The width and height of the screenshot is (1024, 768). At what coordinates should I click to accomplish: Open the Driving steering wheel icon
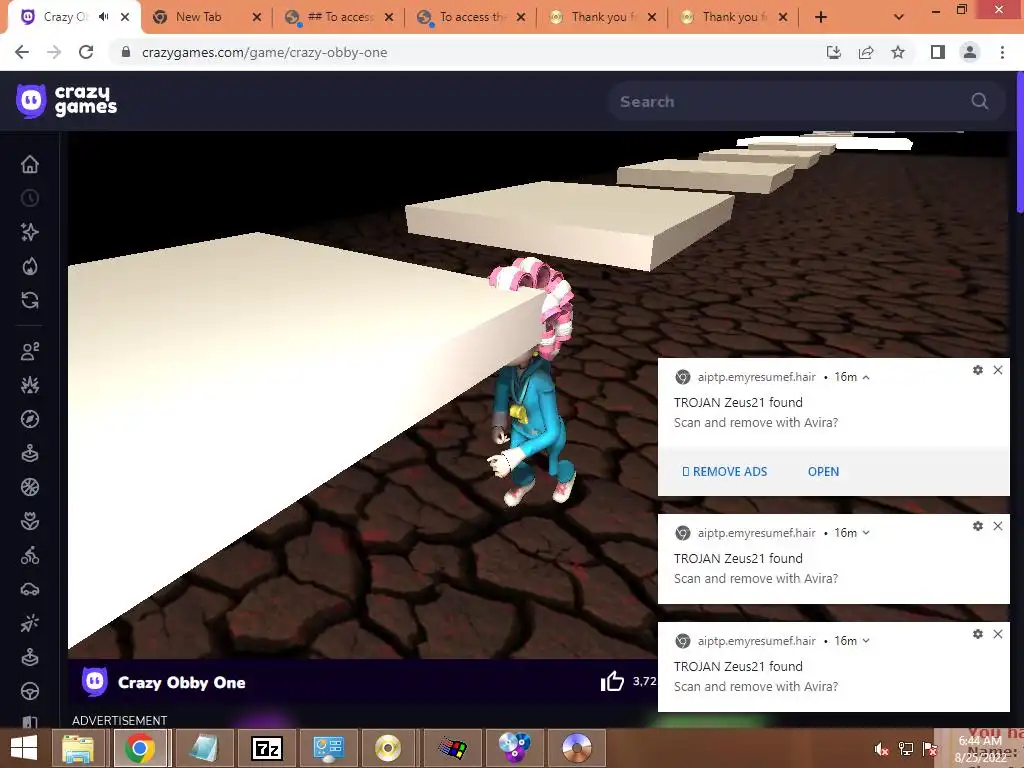[30, 691]
